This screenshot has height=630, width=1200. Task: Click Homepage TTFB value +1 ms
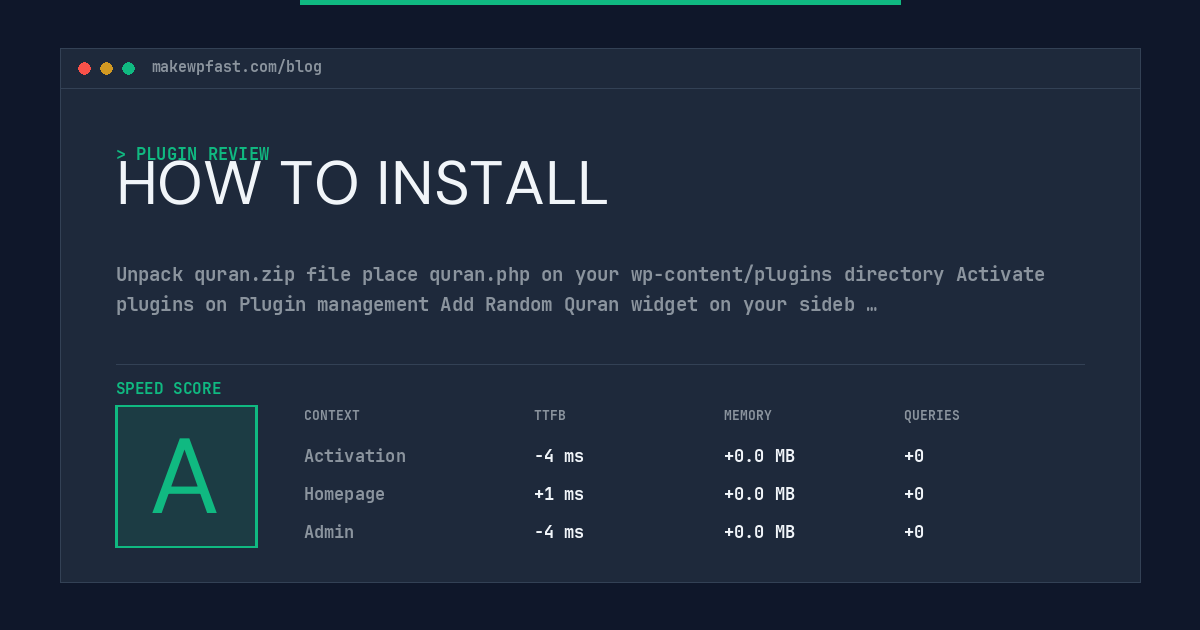(x=559, y=494)
